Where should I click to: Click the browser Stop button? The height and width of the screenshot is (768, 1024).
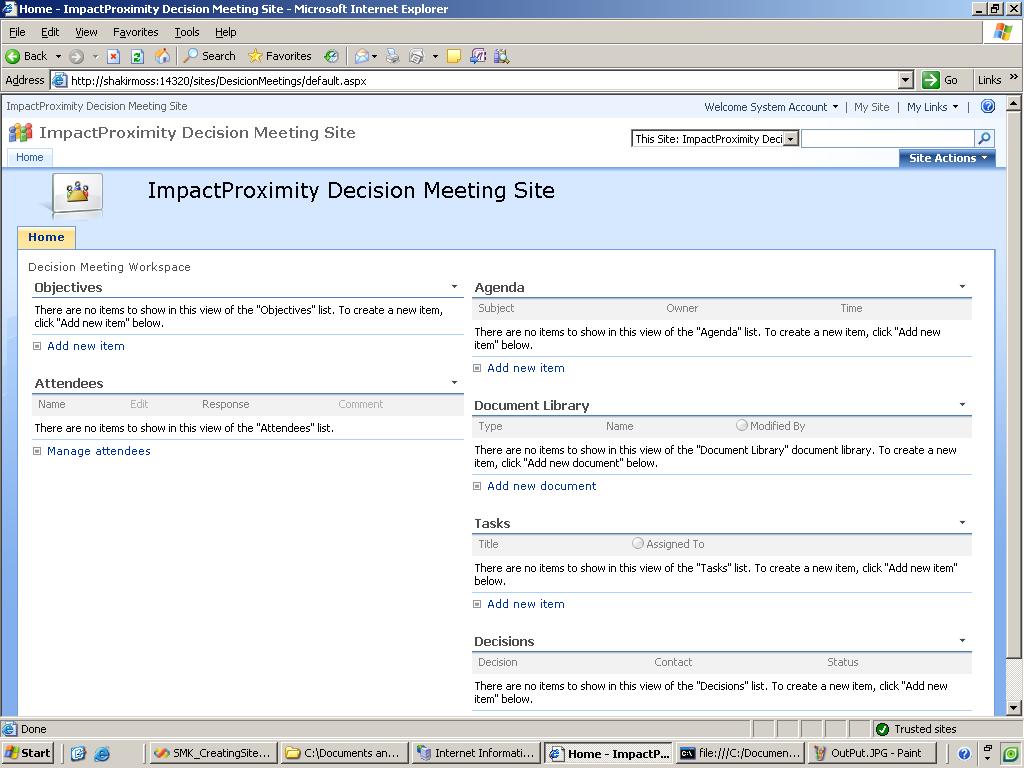(x=114, y=56)
